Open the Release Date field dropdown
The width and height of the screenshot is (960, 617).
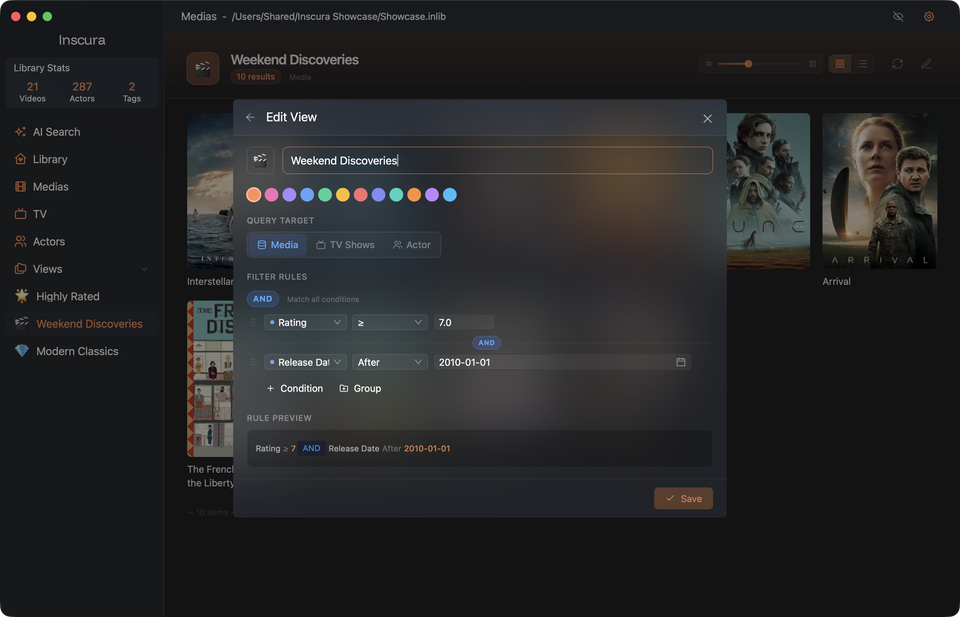point(306,362)
